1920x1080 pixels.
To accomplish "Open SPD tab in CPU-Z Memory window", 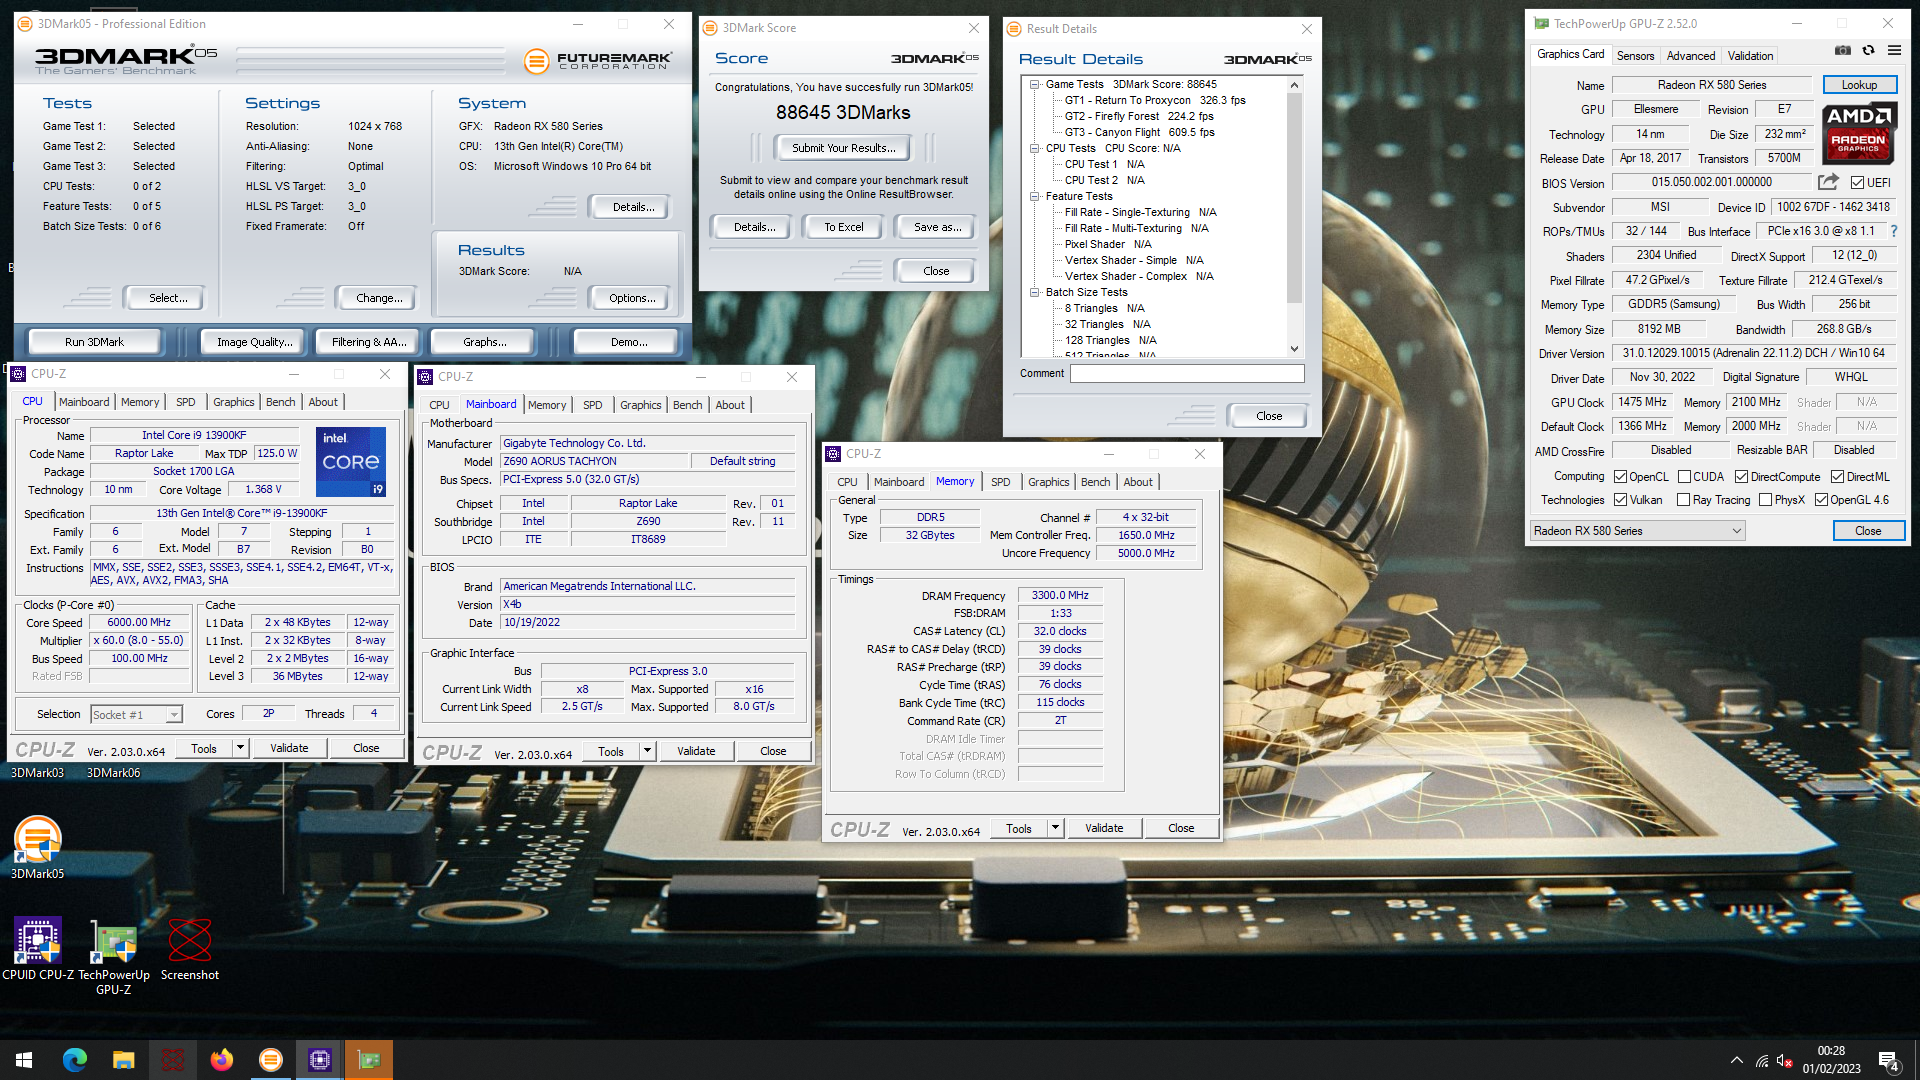I will coord(1000,482).
